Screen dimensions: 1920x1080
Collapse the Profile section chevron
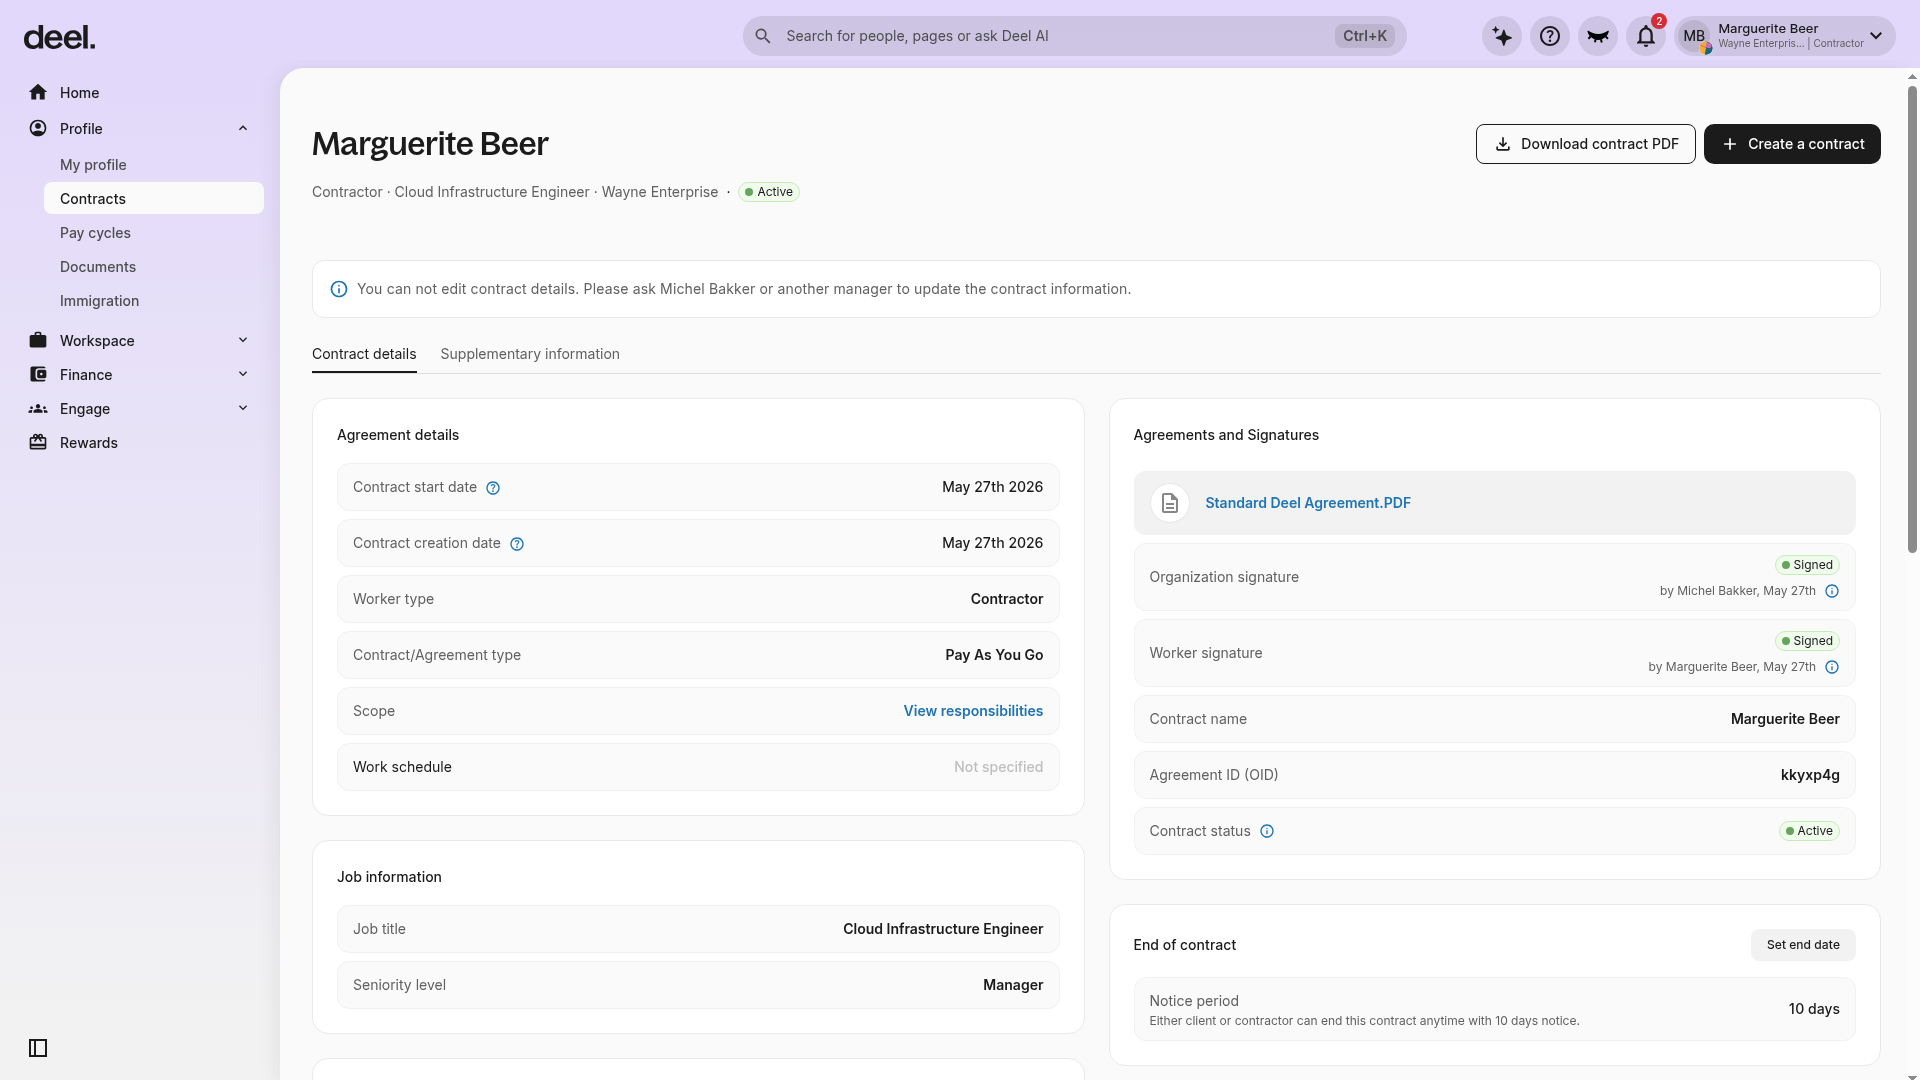(x=243, y=129)
